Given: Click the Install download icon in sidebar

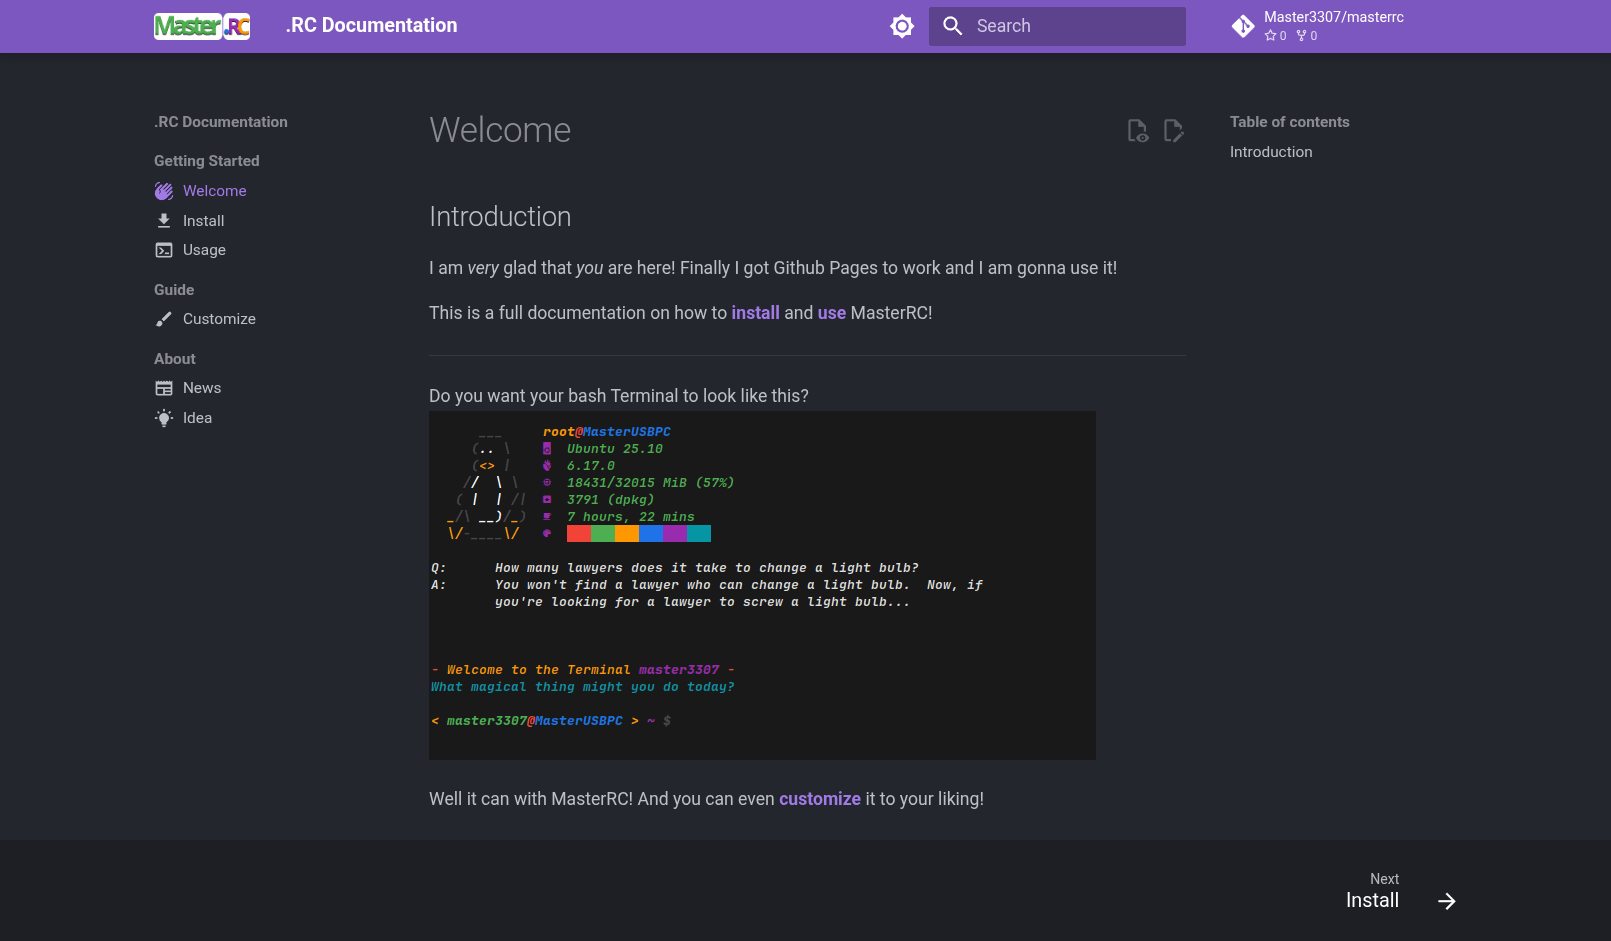Looking at the screenshot, I should pyautogui.click(x=164, y=221).
